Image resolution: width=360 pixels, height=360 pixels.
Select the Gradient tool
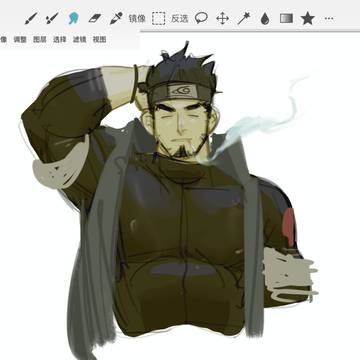point(286,18)
